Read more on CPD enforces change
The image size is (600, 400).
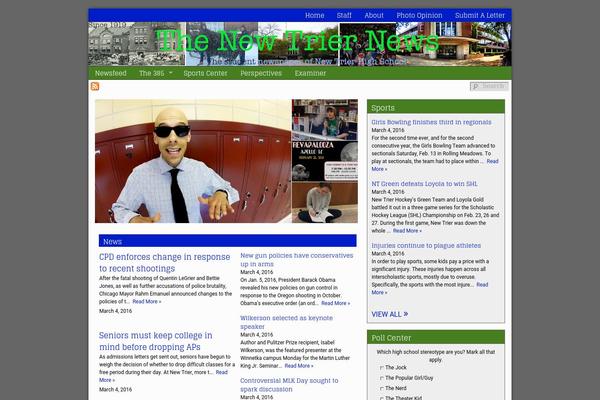147,302
